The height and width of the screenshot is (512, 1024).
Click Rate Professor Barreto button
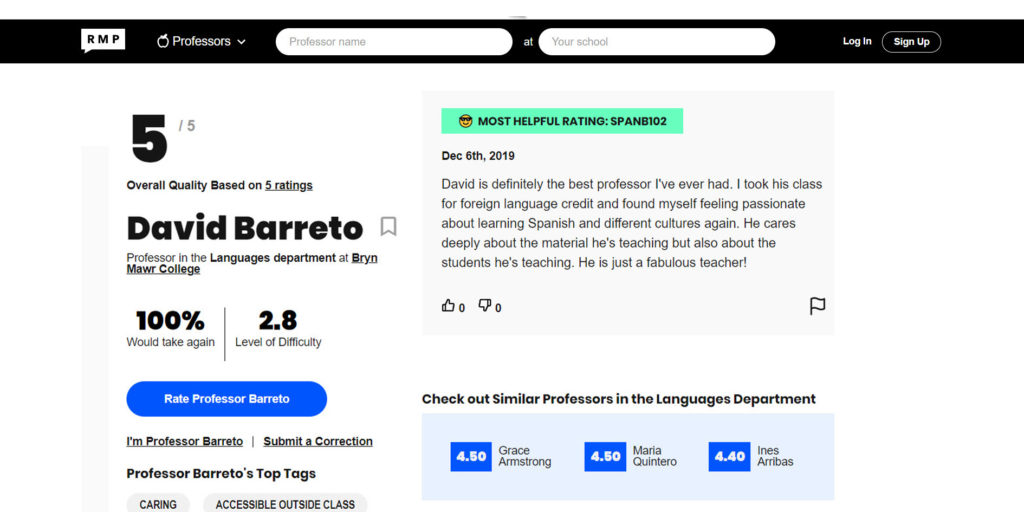(227, 399)
